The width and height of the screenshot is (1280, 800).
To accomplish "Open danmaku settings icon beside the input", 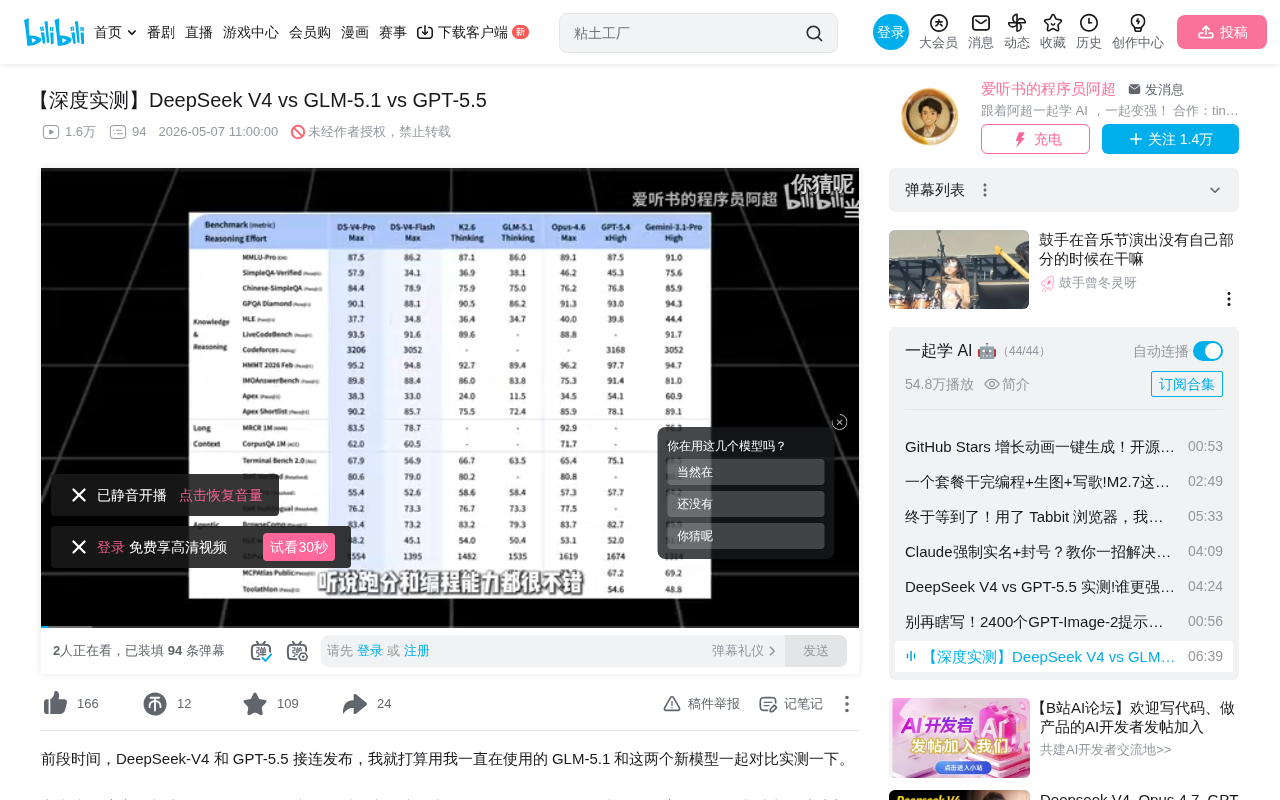I will [297, 651].
